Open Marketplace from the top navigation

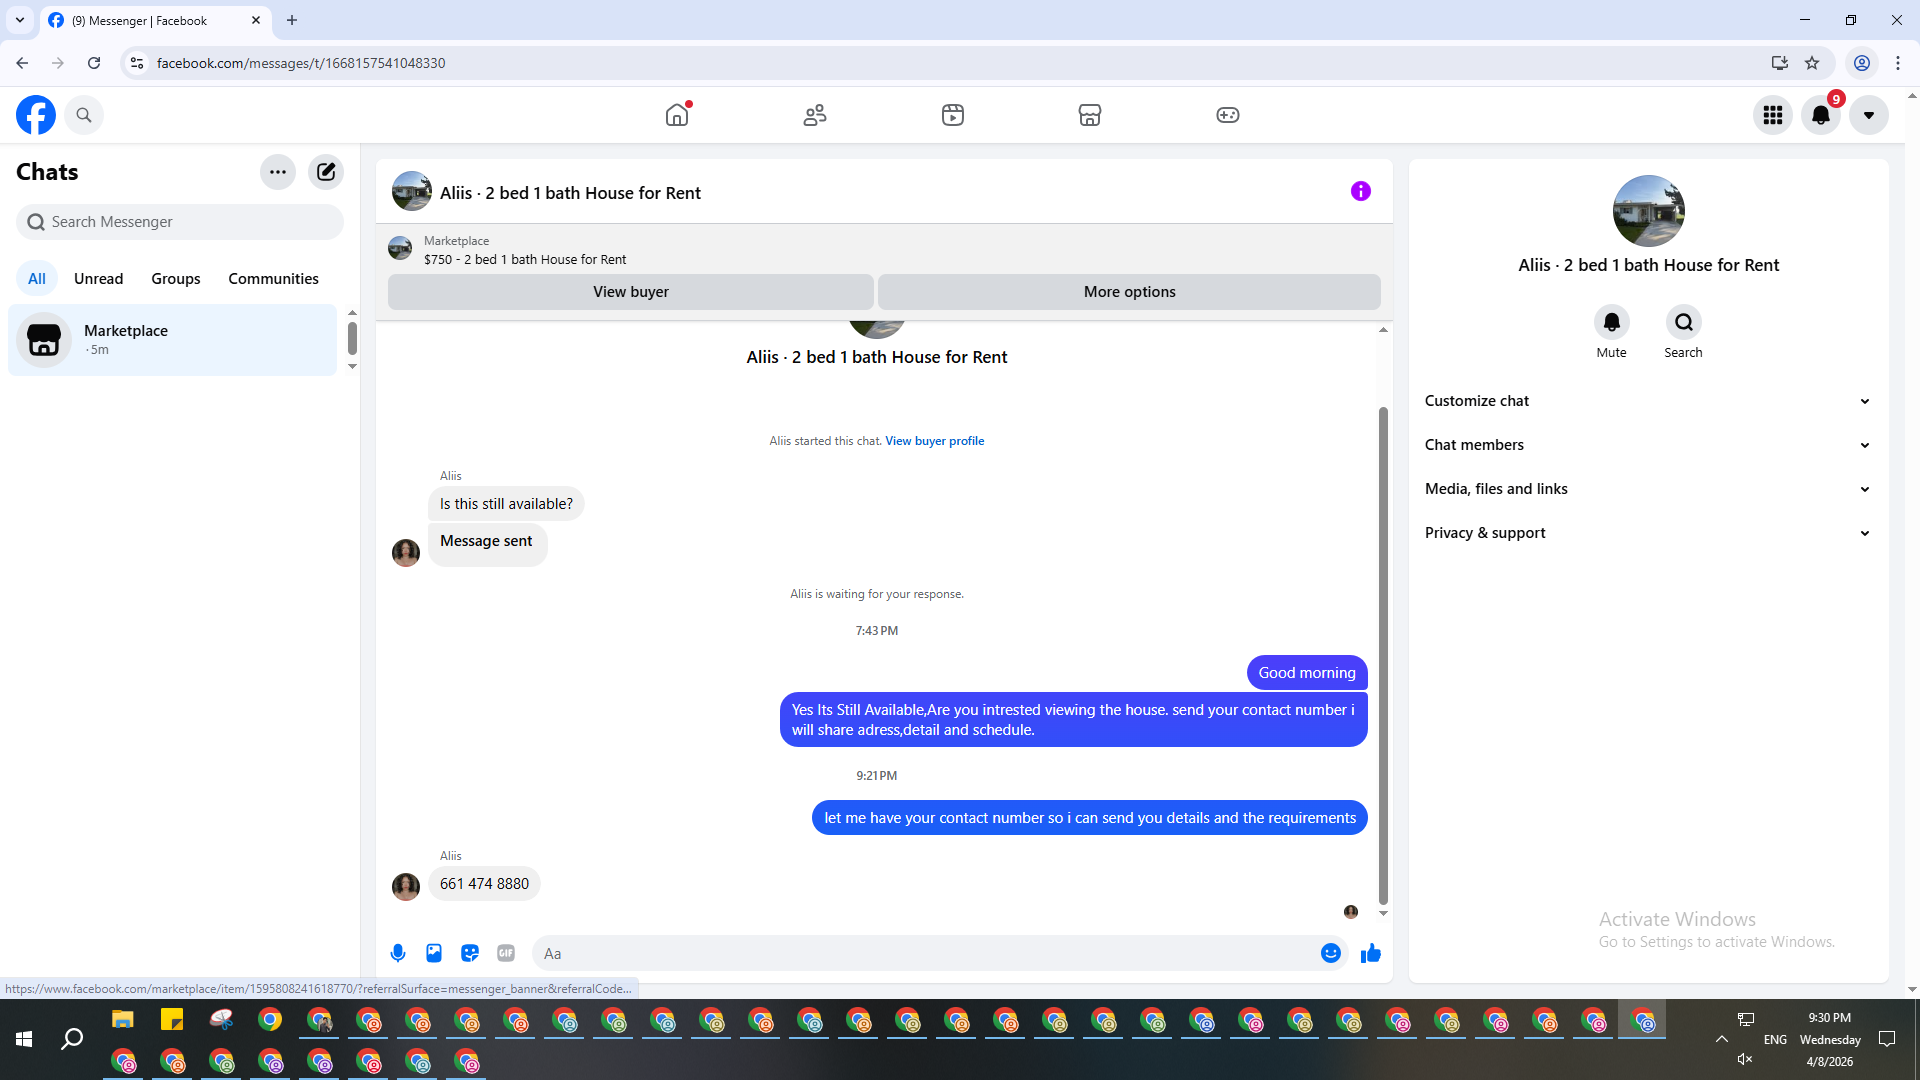pyautogui.click(x=1090, y=115)
